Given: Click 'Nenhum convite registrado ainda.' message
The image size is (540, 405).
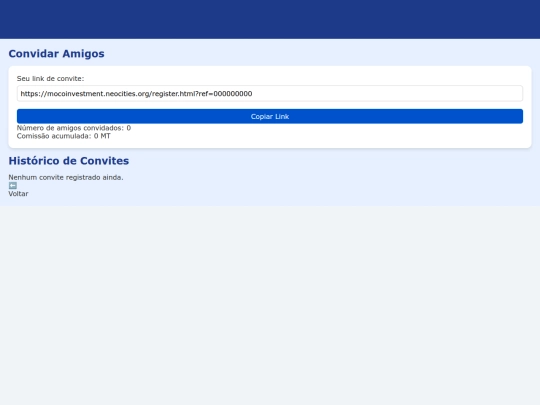Looking at the screenshot, I should (x=66, y=177).
